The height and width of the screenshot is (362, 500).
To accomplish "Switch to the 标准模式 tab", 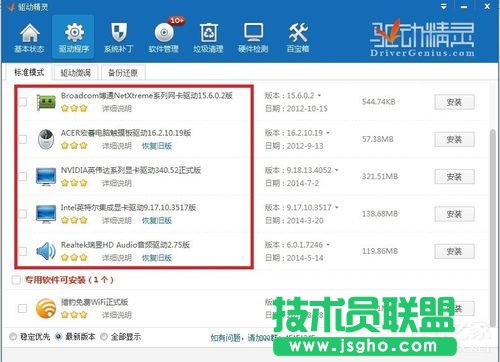I will pos(29,72).
